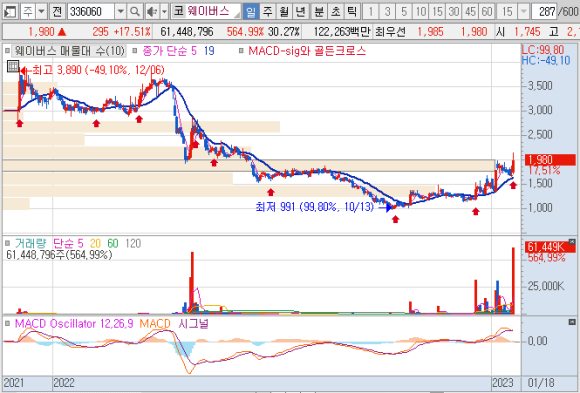This screenshot has height=393, width=580.
Task: Expand dropdown next to speaker icon
Action: tap(165, 11)
